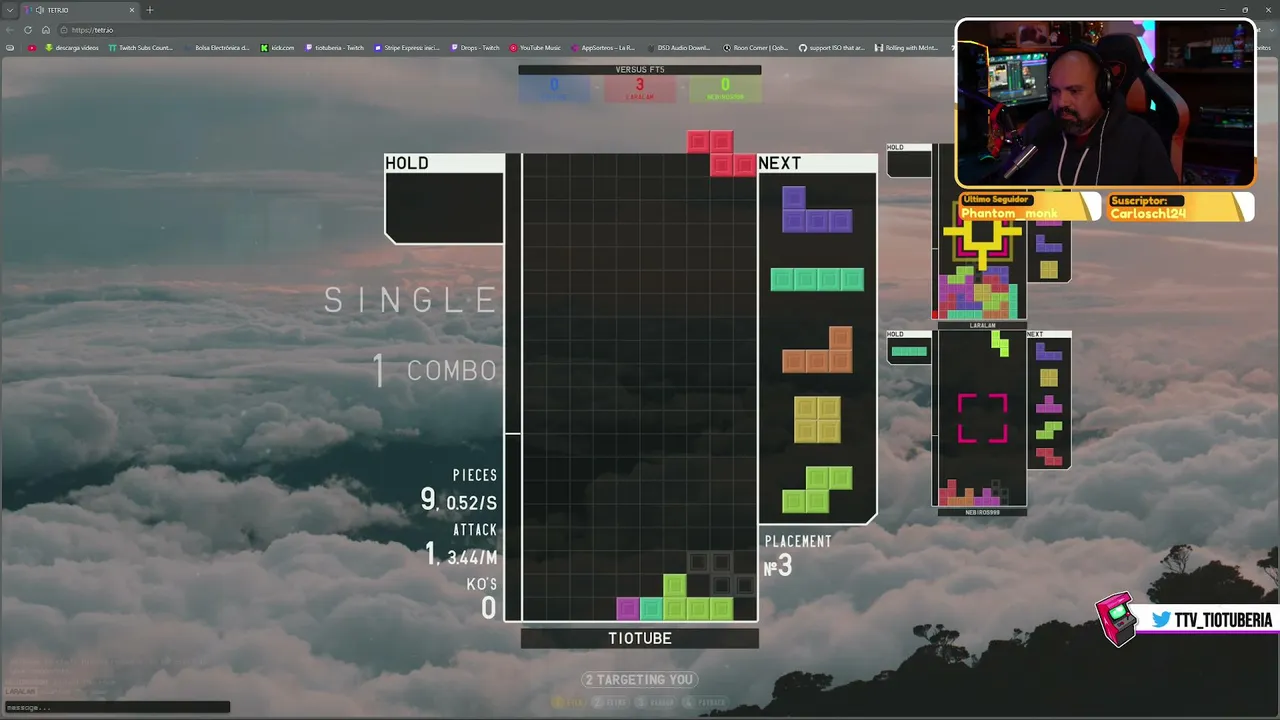
Task: Open the "Twitch Subs Count" bookmark
Action: [x=141, y=48]
